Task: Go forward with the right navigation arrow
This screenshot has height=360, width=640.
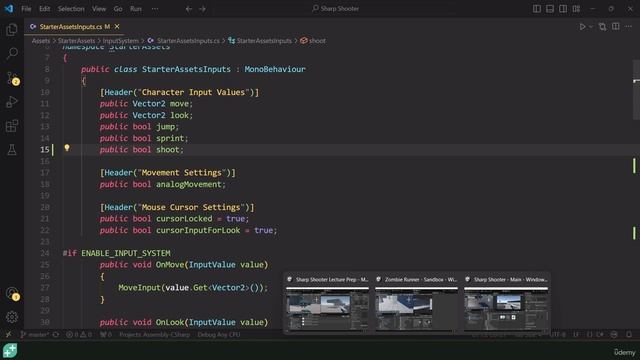Action: coord(202,9)
